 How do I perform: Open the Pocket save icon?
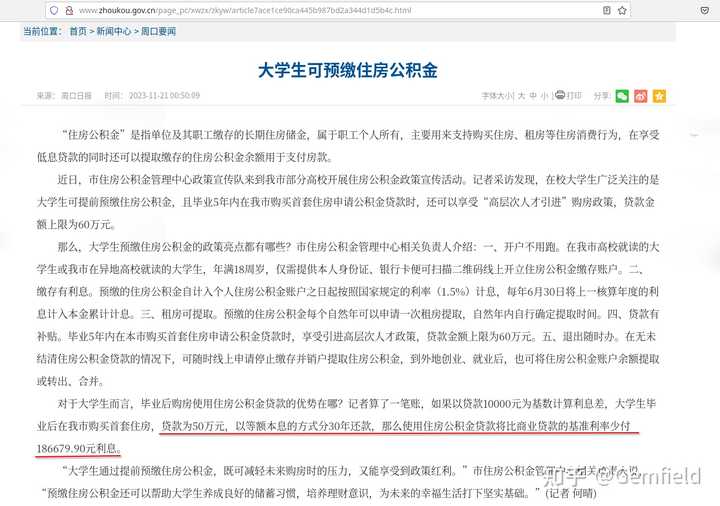704,10
